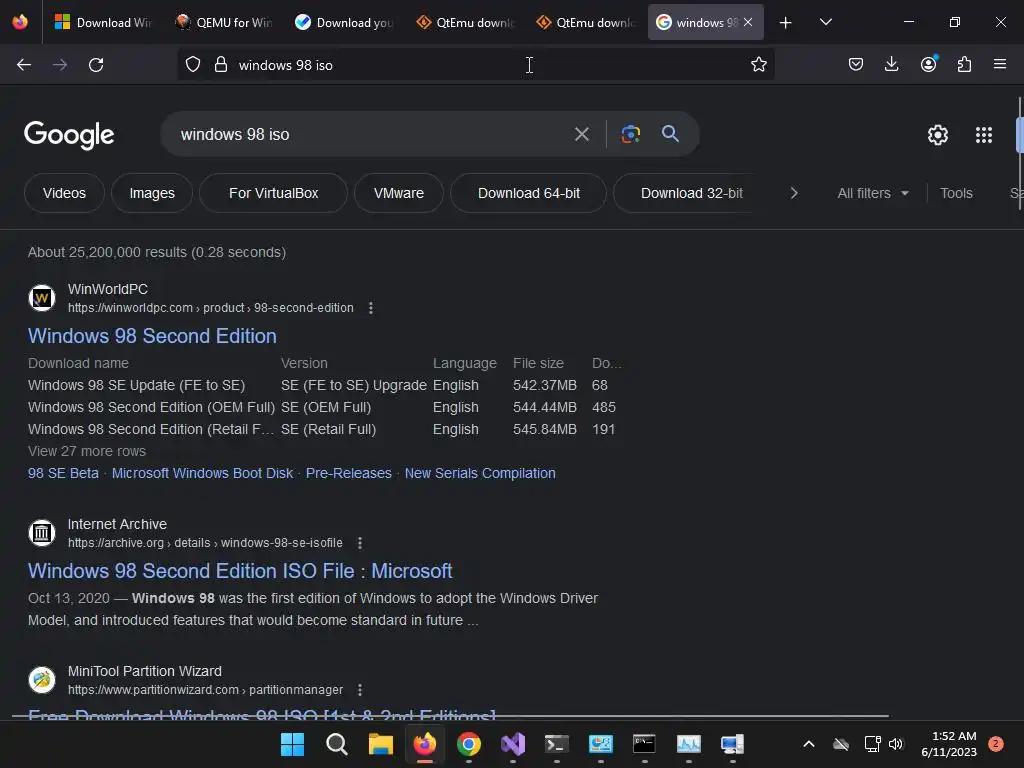
Task: Open the extensions puzzle icon
Action: pyautogui.click(x=964, y=64)
